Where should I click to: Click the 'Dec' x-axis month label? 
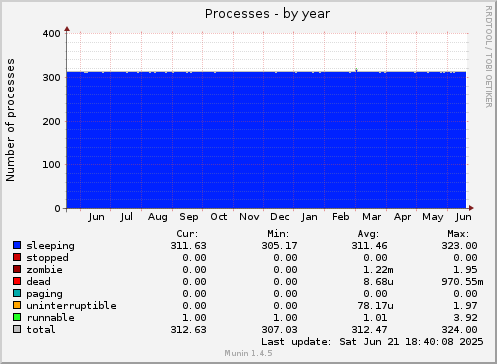[x=280, y=217]
